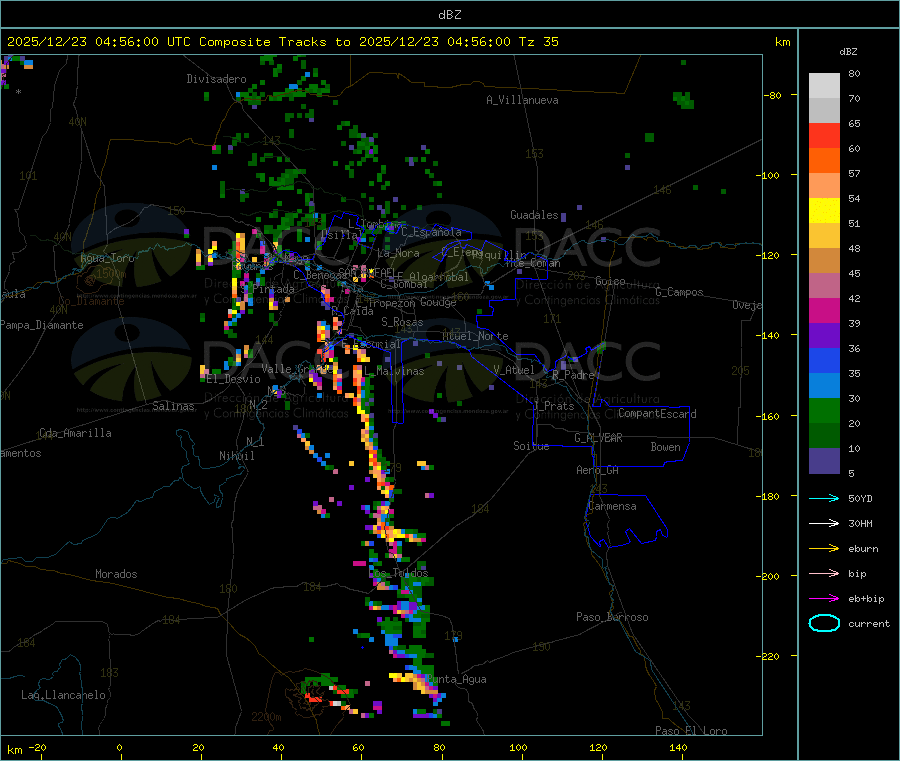Click the 'L_Malvinas' map label

coord(394,371)
